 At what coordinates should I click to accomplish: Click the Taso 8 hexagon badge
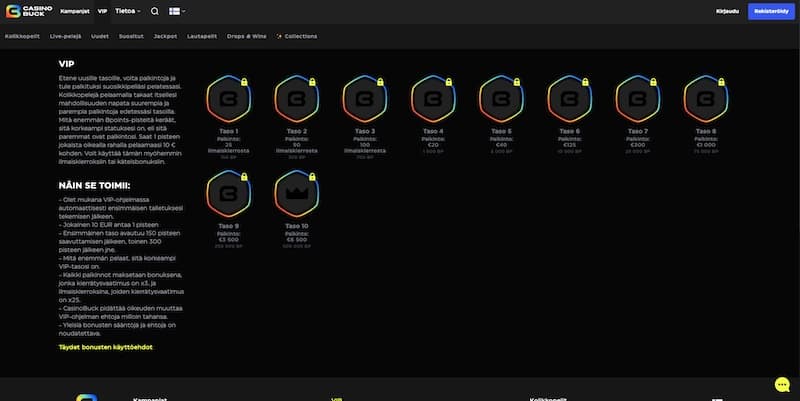coord(706,98)
